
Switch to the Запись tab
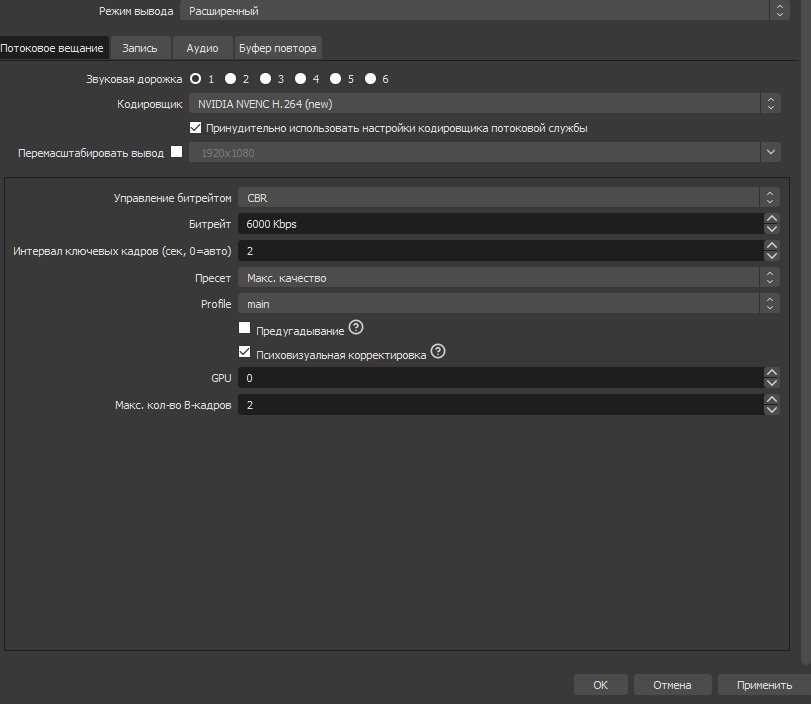tap(140, 47)
